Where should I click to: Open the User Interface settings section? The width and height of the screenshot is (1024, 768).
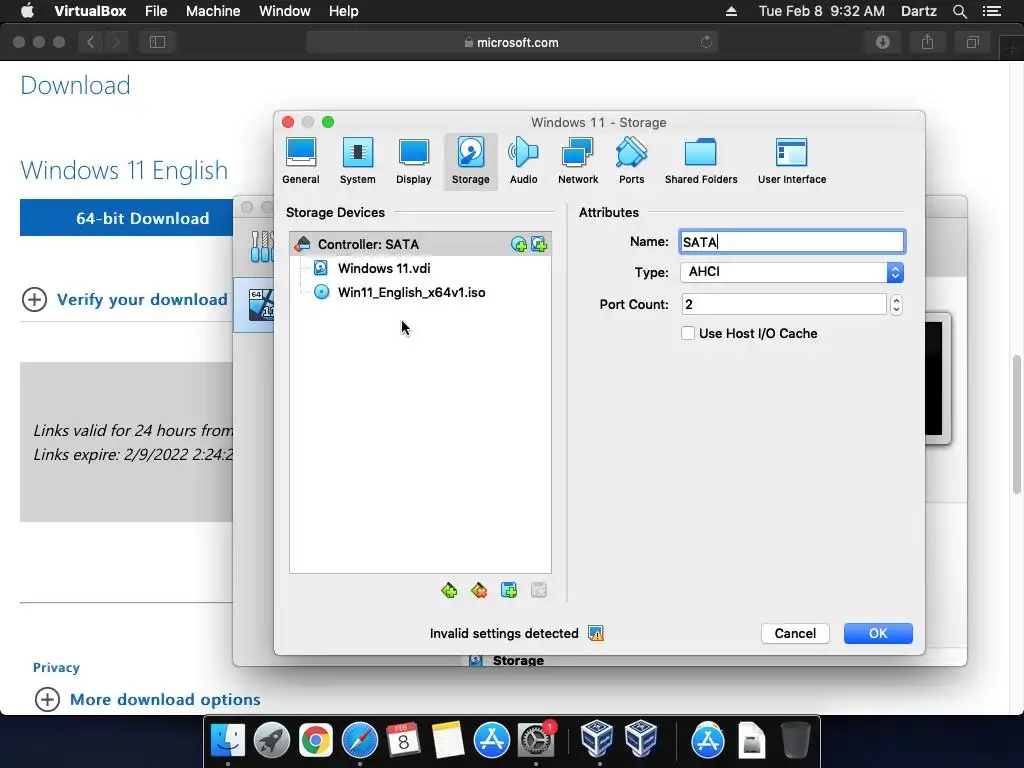coord(792,161)
